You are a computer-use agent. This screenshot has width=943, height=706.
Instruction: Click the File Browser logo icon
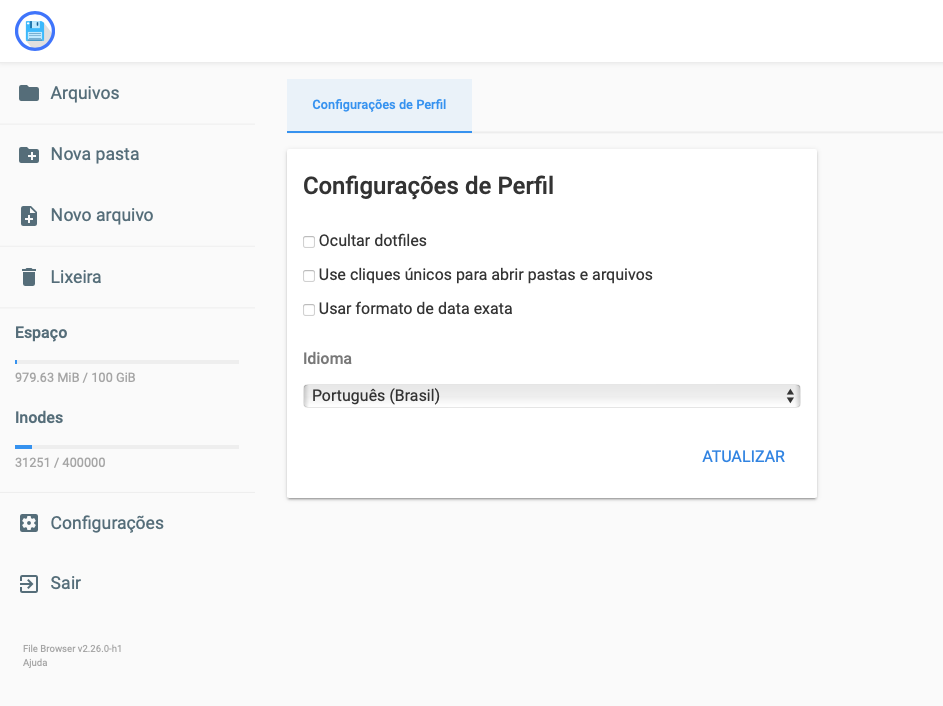(x=34, y=31)
